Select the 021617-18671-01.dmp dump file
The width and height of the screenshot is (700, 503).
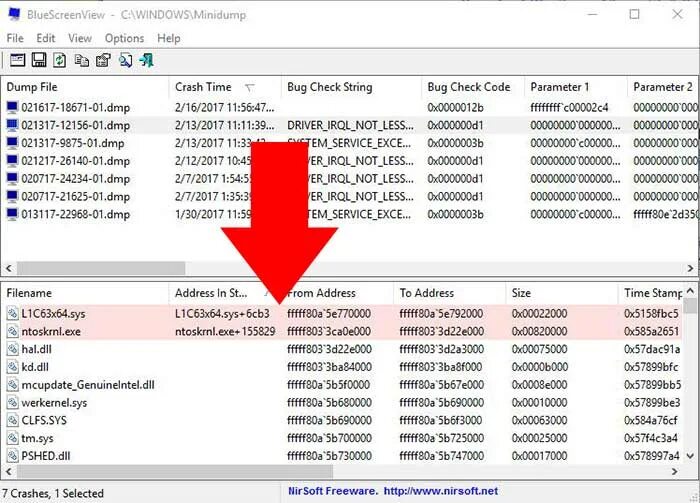(x=75, y=108)
